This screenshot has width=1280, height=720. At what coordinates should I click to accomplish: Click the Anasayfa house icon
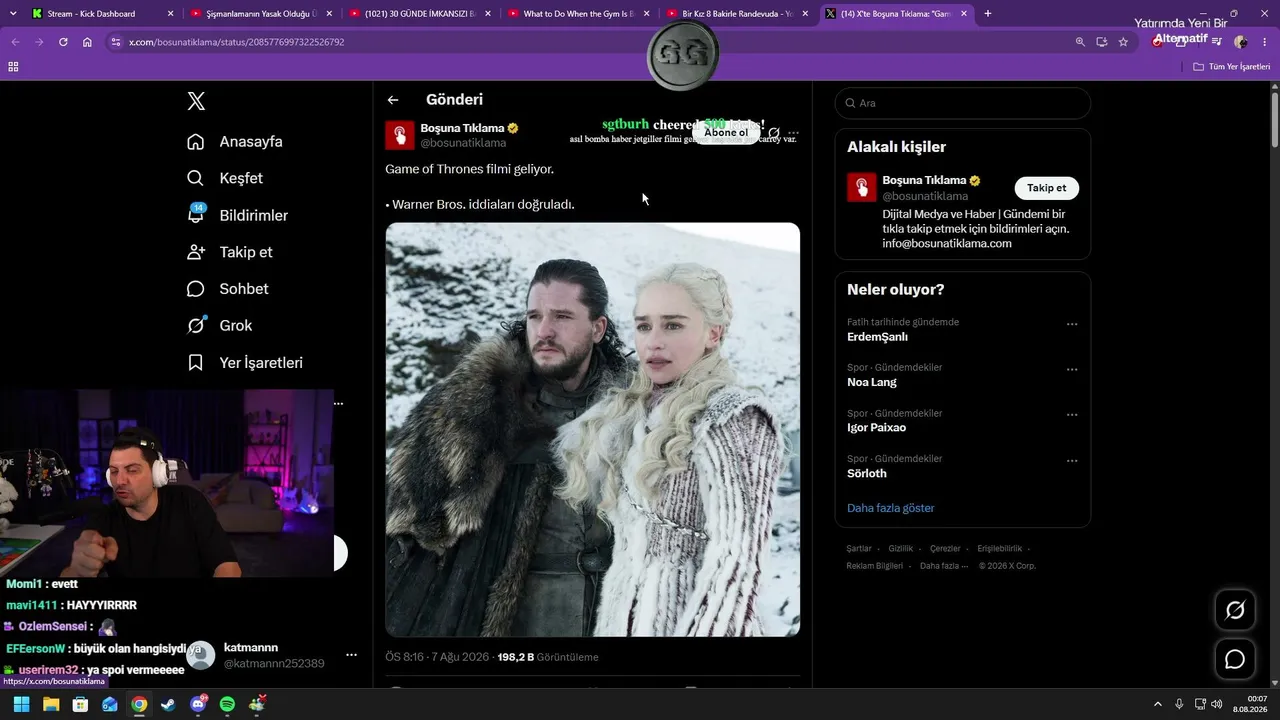tap(196, 142)
